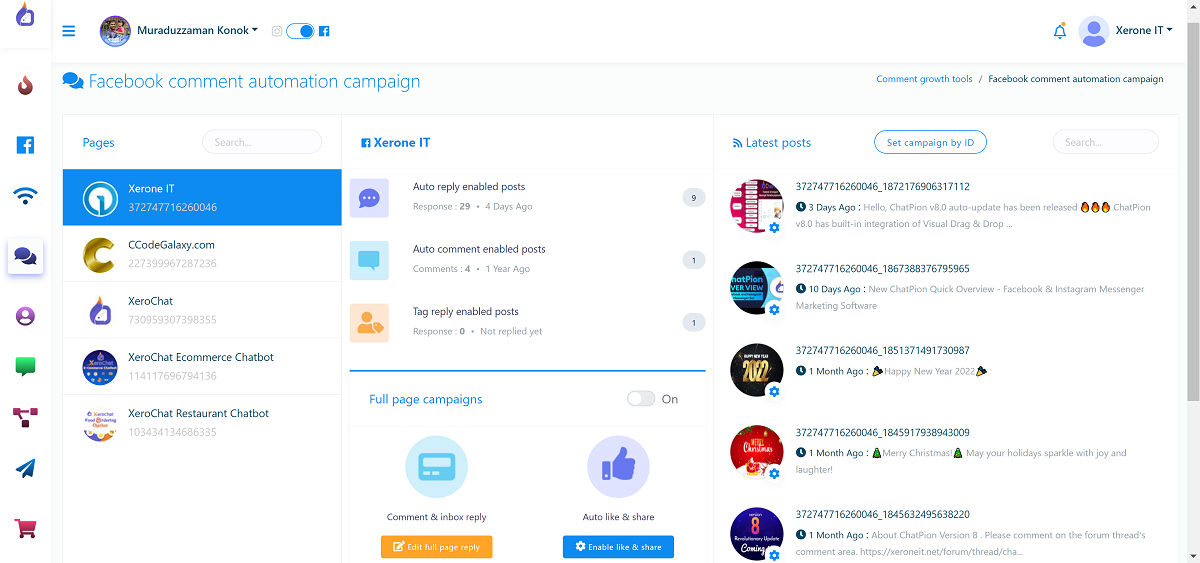Click the 1 badge on Auto comment row
Screen dimensions: 1200x563
pos(693,260)
